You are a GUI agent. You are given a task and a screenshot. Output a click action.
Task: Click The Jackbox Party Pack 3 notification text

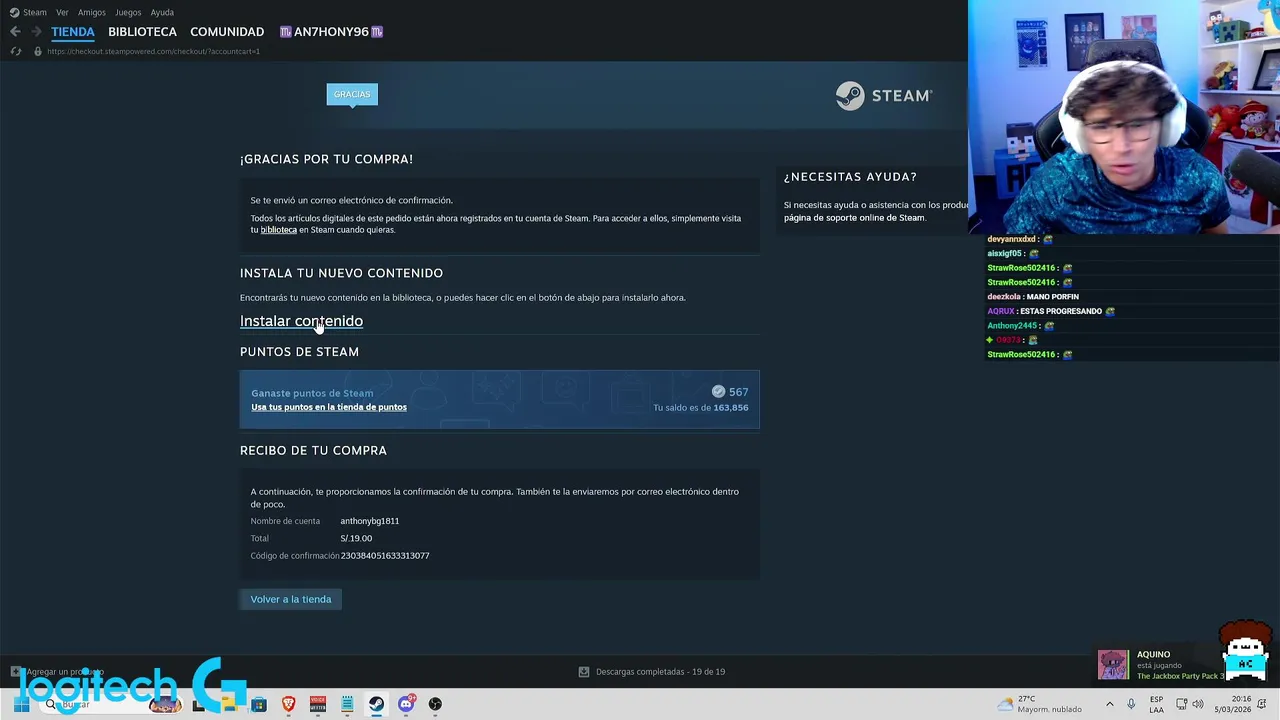tap(1180, 676)
